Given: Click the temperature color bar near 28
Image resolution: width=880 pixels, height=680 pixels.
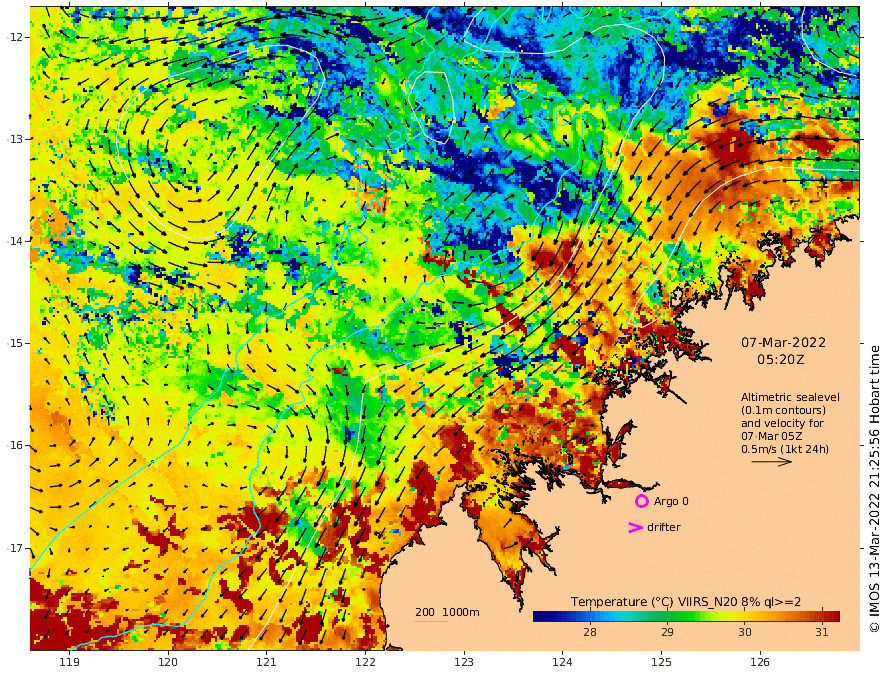Looking at the screenshot, I should pos(590,616).
